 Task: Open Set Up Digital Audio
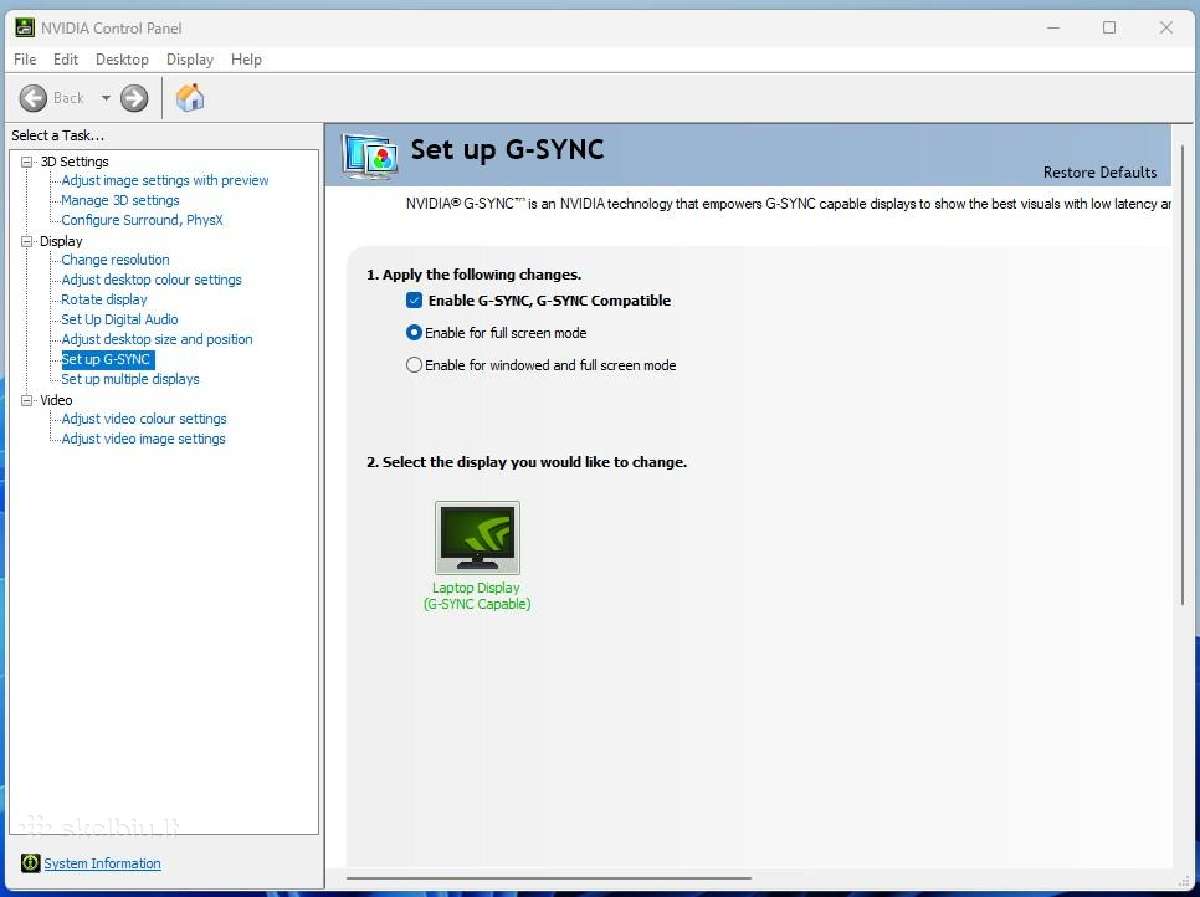tap(120, 319)
